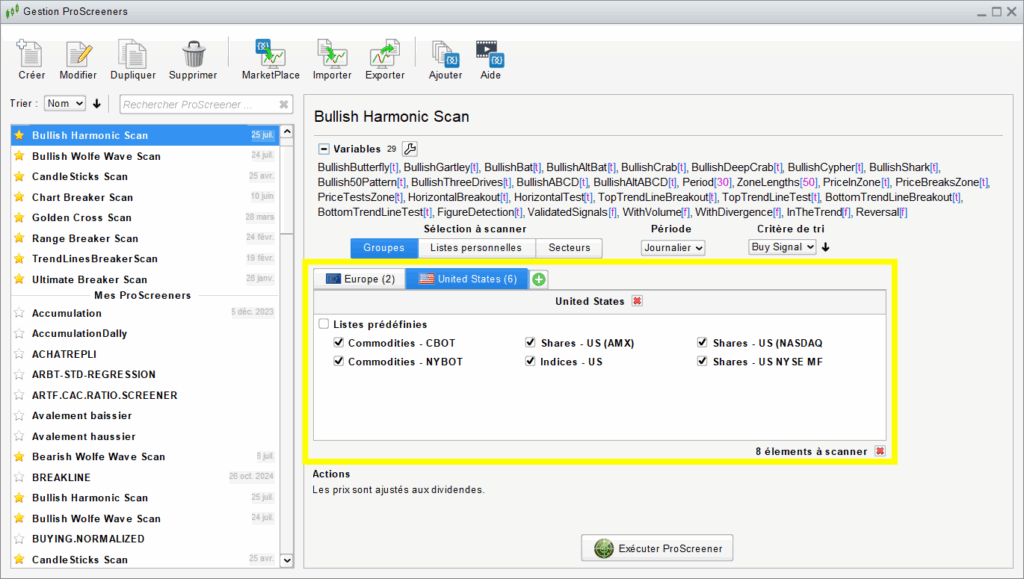
Task: Click the green plus add-group icon
Action: coord(539,279)
